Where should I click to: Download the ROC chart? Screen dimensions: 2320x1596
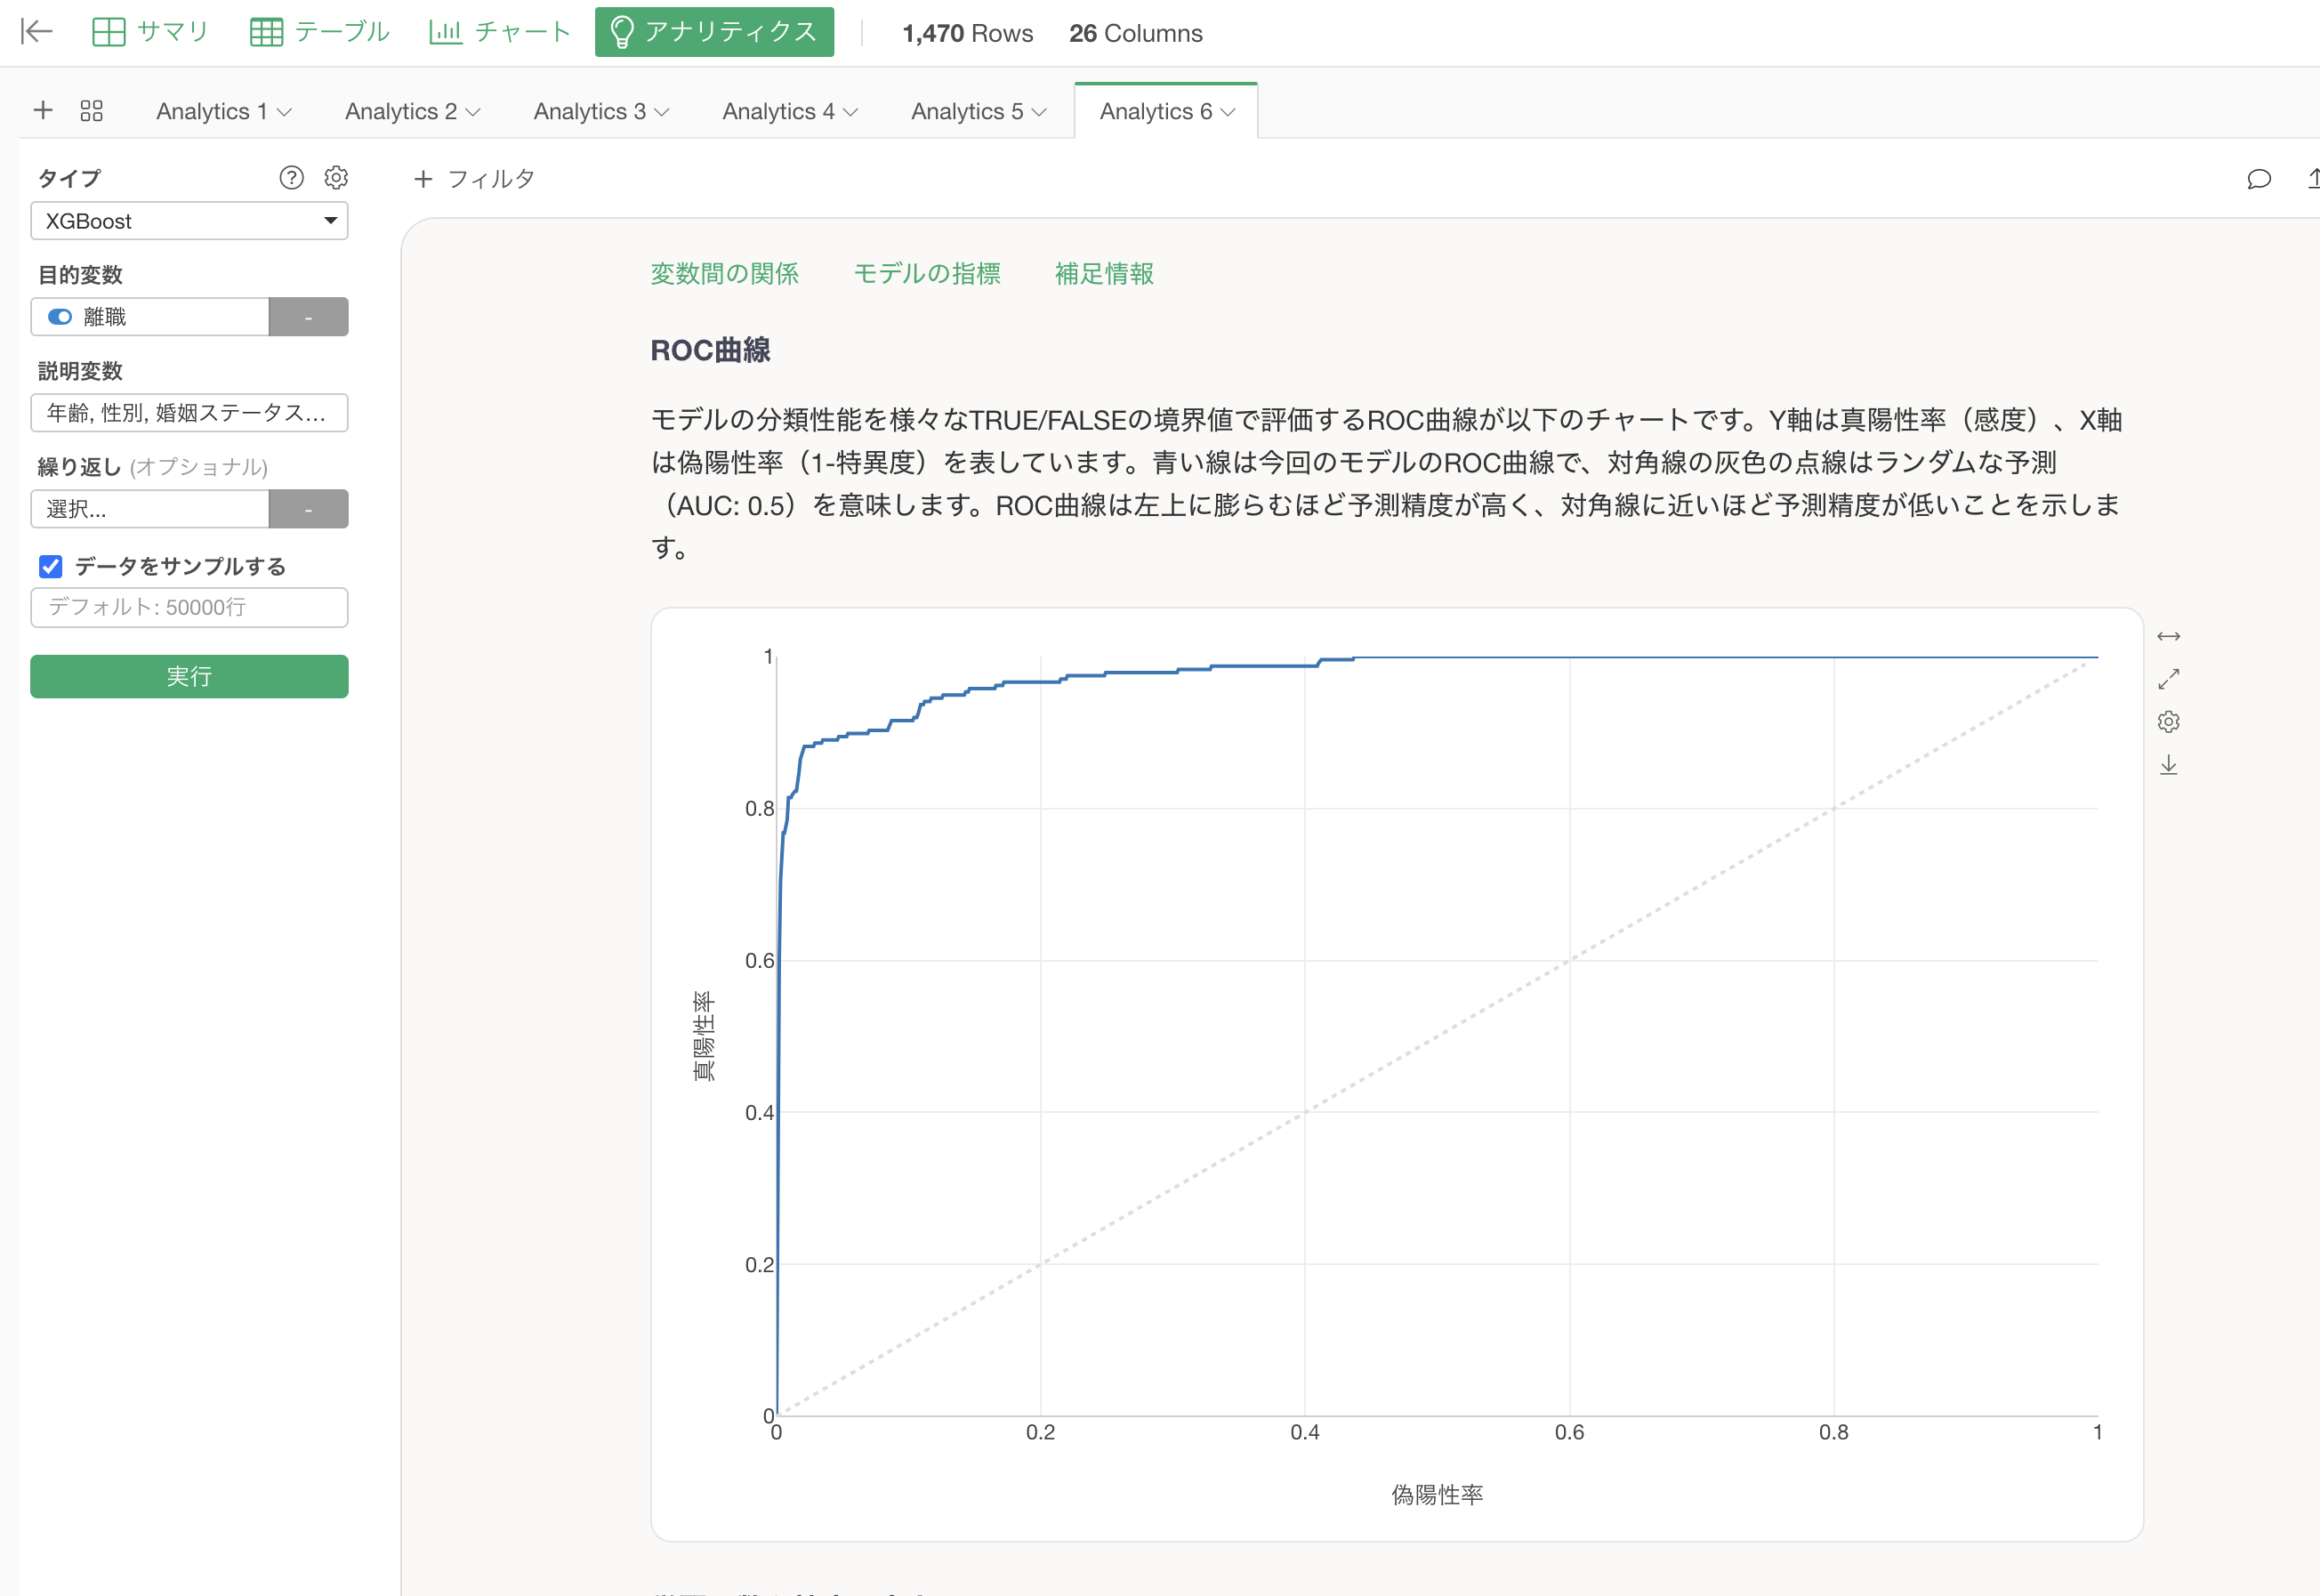(x=2168, y=766)
